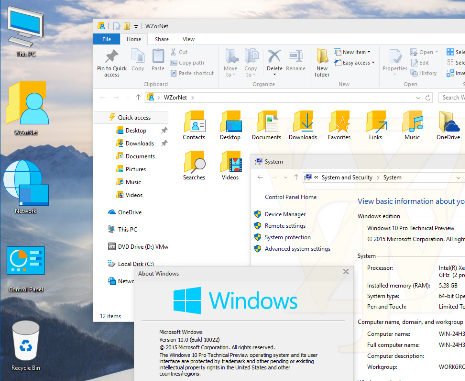Select the Documents folder in file pane
The height and width of the screenshot is (381, 465).
[266, 125]
